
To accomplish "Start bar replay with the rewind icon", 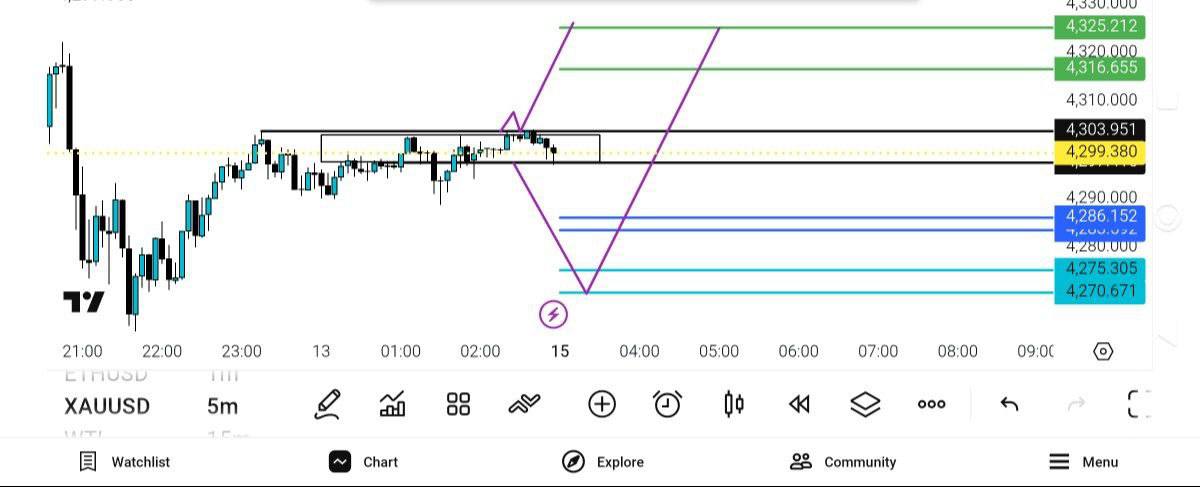I will (798, 404).
